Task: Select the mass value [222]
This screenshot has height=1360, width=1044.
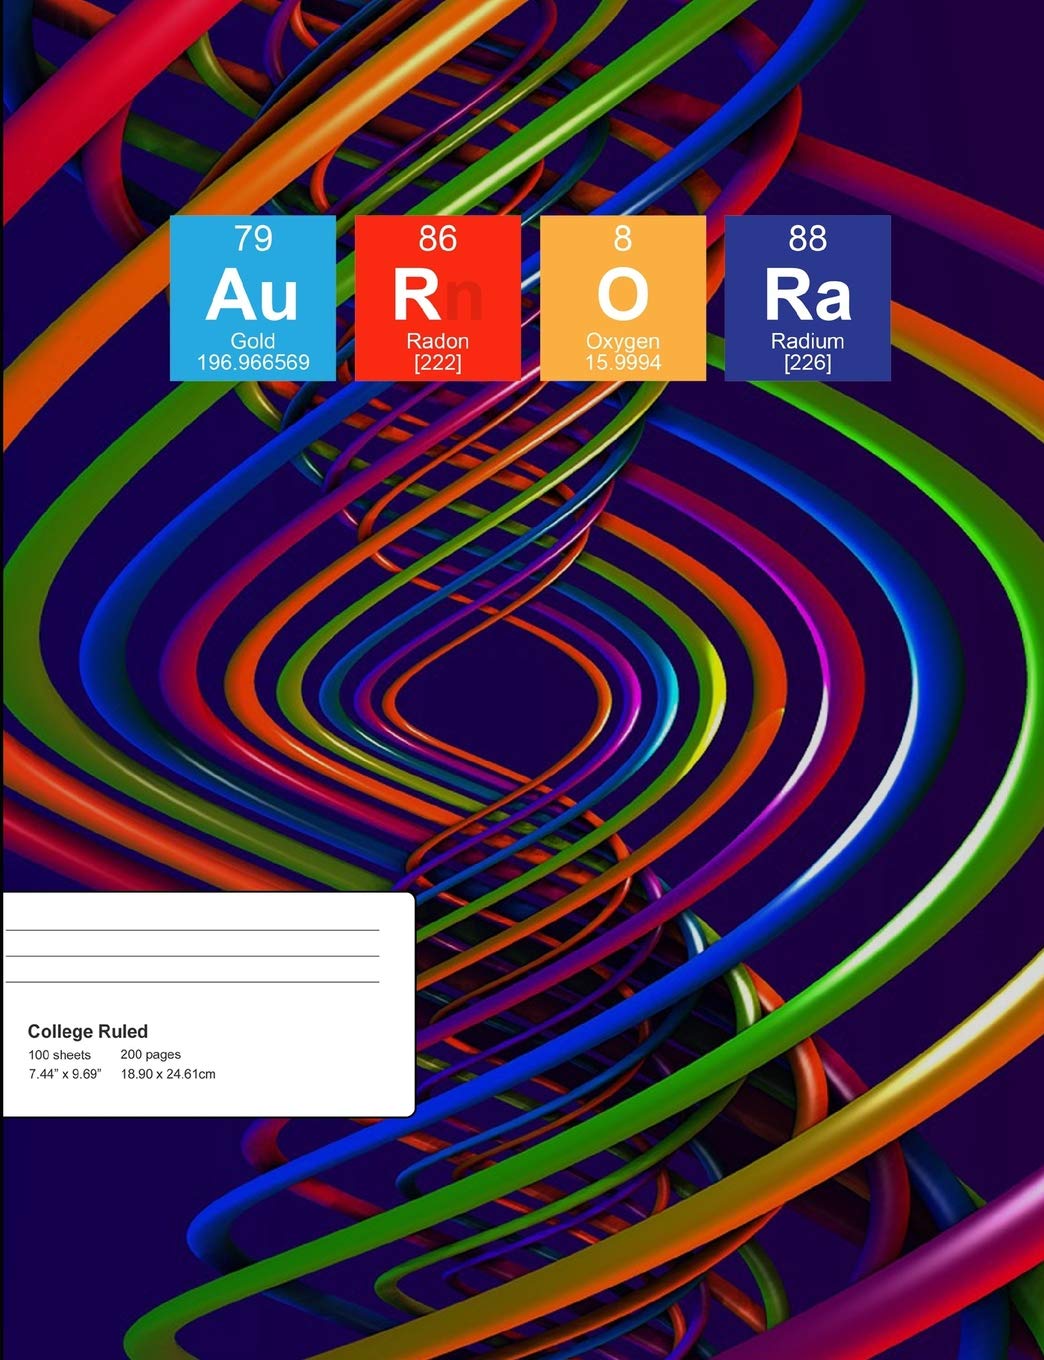Action: pos(438,362)
